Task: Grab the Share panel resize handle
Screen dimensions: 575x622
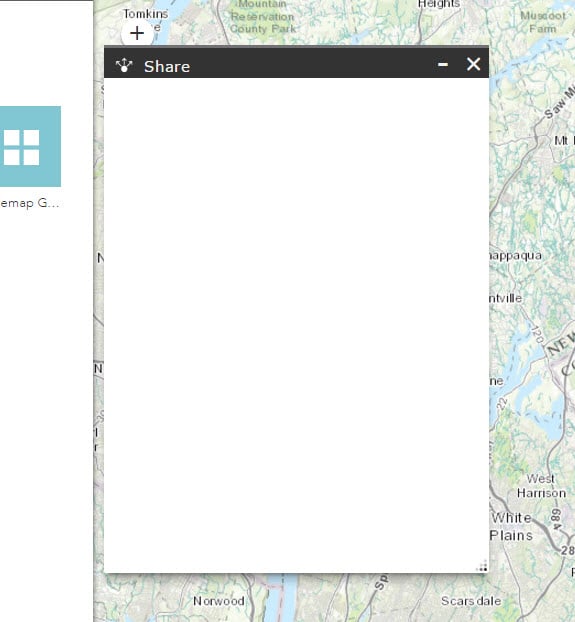Action: pos(482,566)
